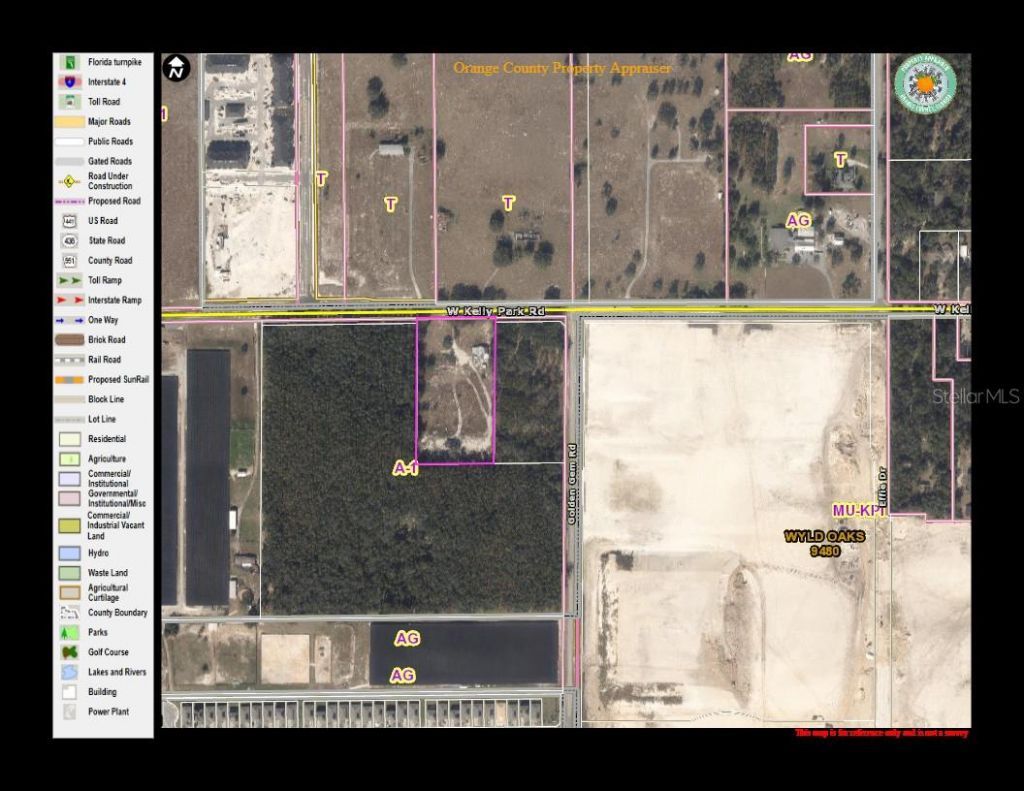Select the Power Plant legend icon
Viewport: 1024px width, 791px height.
click(x=68, y=711)
